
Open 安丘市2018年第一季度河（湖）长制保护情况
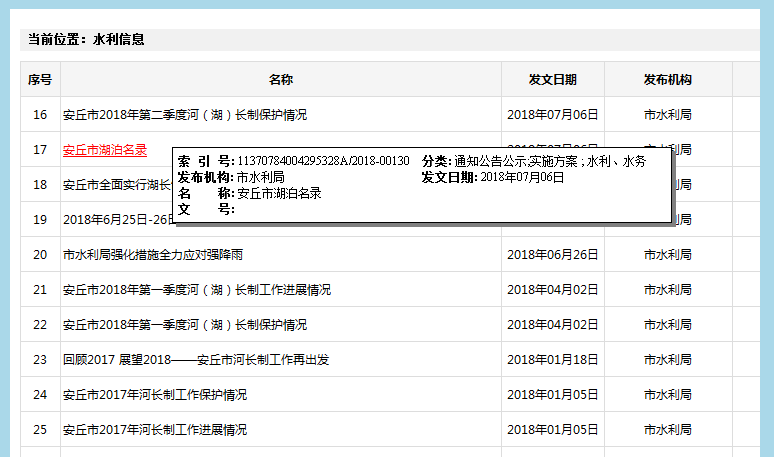(x=185, y=325)
